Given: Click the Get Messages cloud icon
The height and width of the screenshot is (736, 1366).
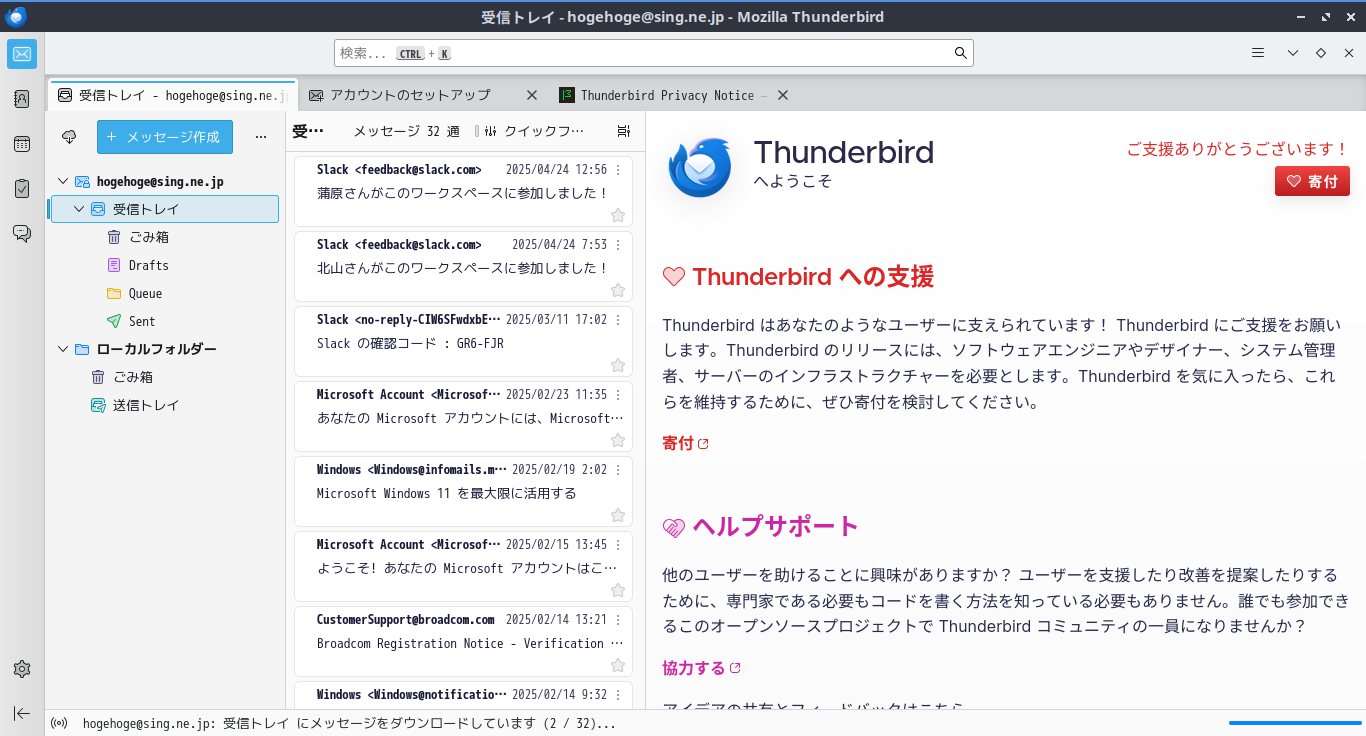Looking at the screenshot, I should coord(69,137).
